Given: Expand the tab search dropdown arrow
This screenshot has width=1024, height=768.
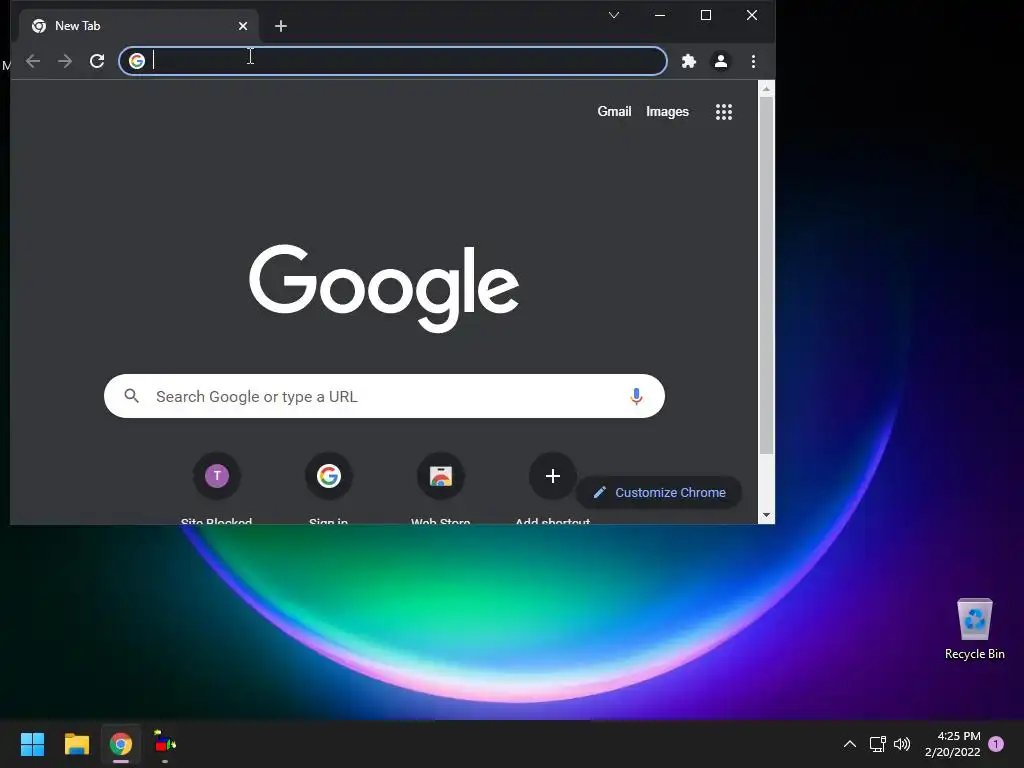Looking at the screenshot, I should 614,15.
